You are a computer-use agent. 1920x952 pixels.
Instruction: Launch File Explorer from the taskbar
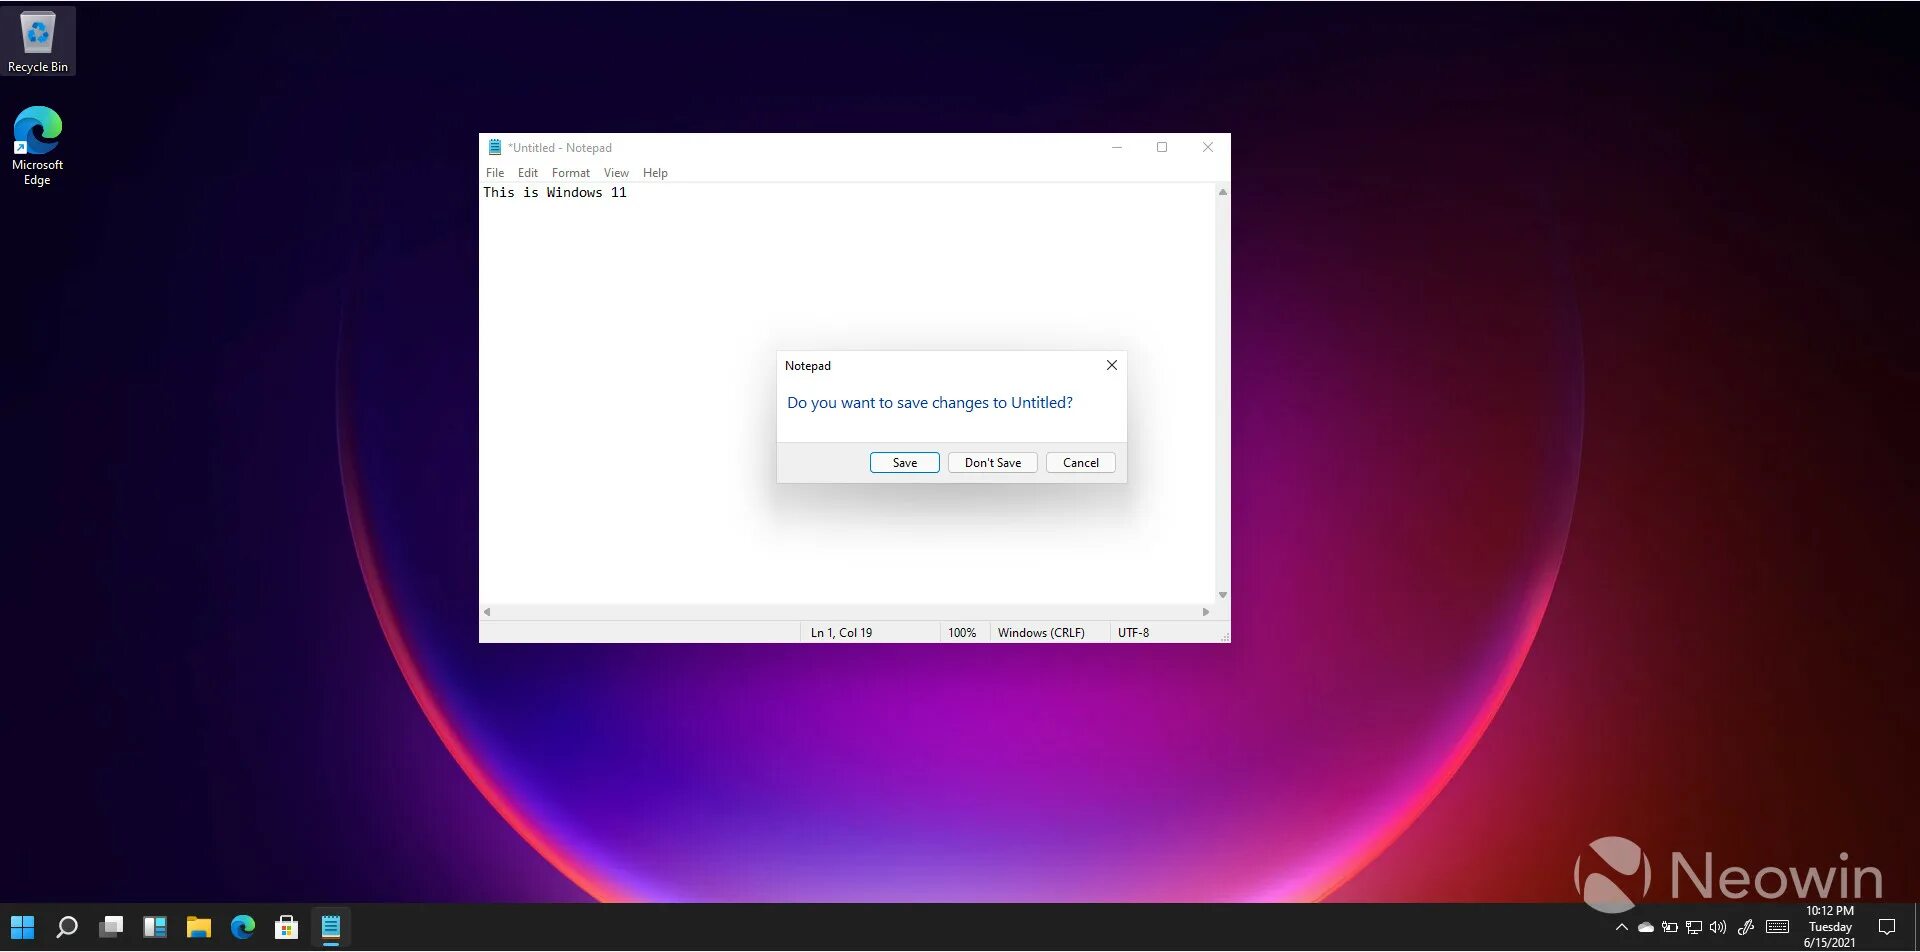(x=199, y=927)
